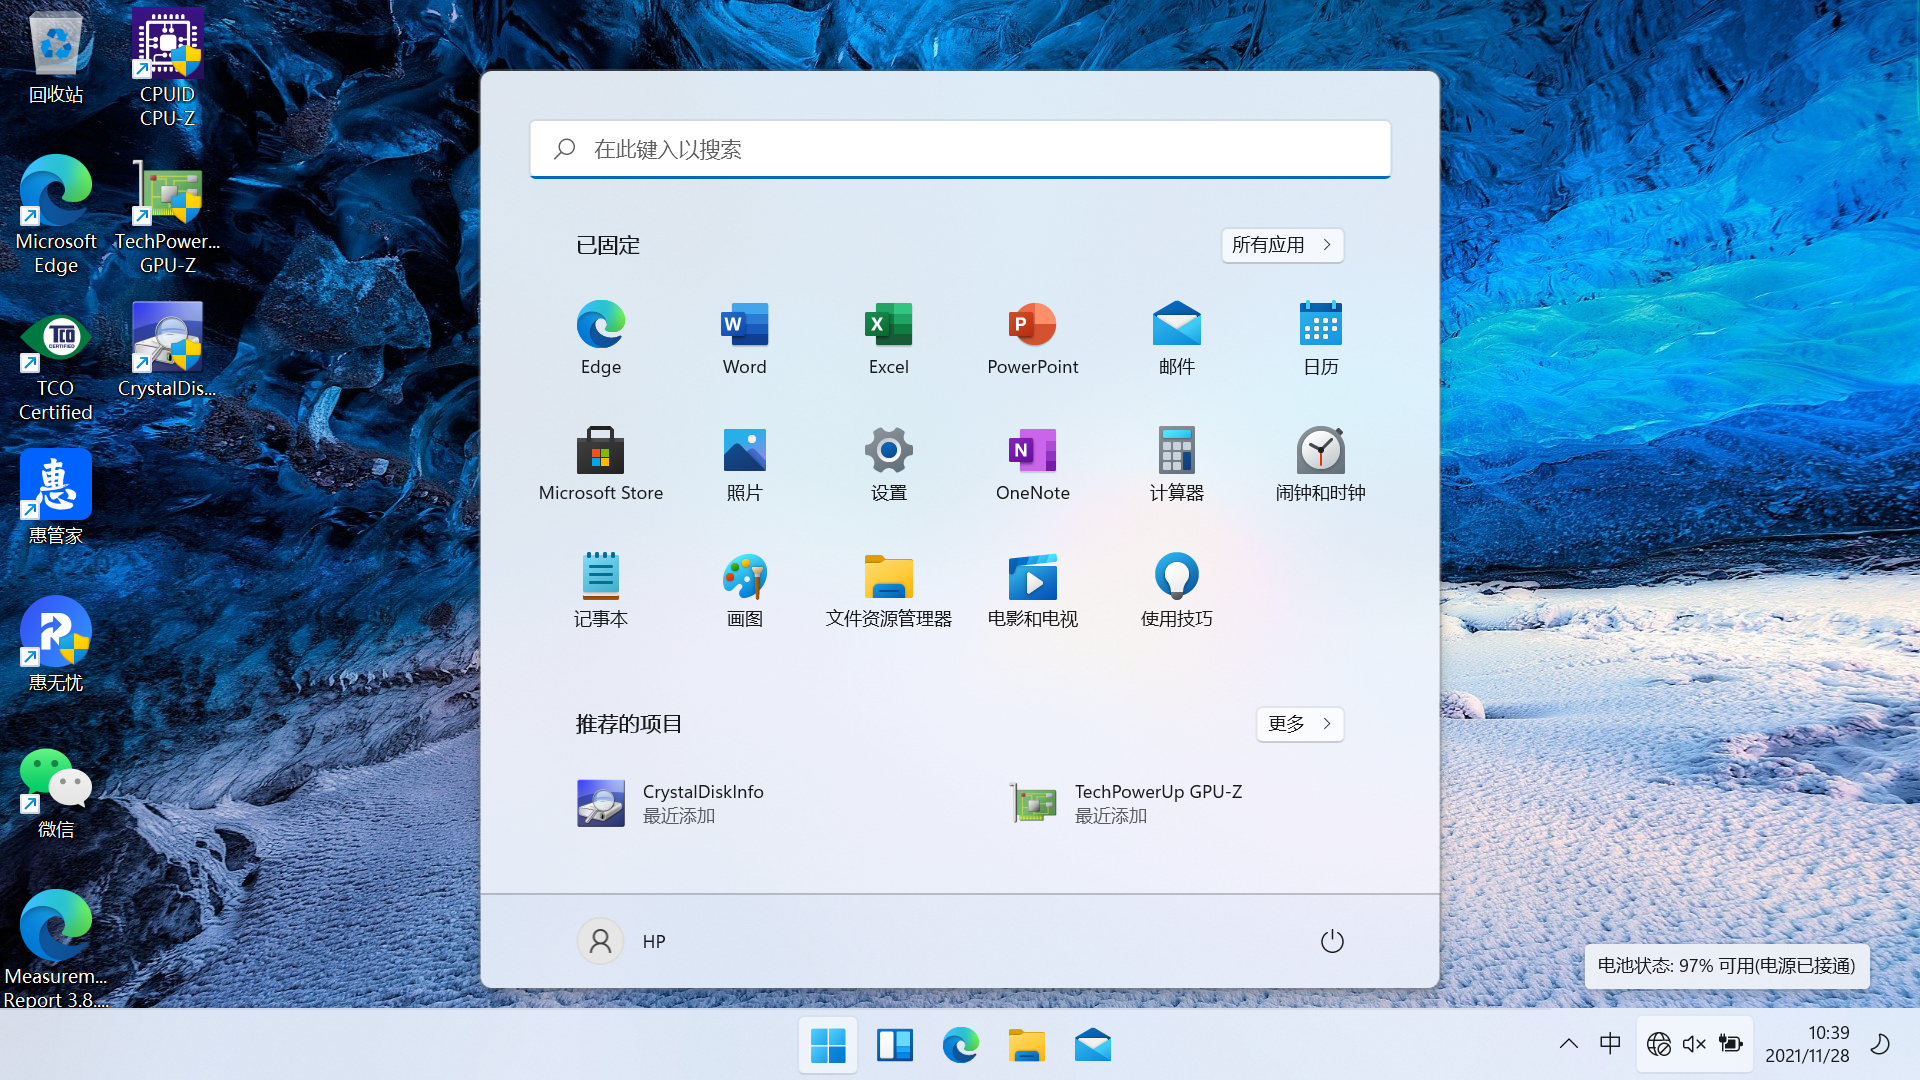The height and width of the screenshot is (1080, 1920).
Task: Click the network globe tray icon
Action: (x=1658, y=1044)
